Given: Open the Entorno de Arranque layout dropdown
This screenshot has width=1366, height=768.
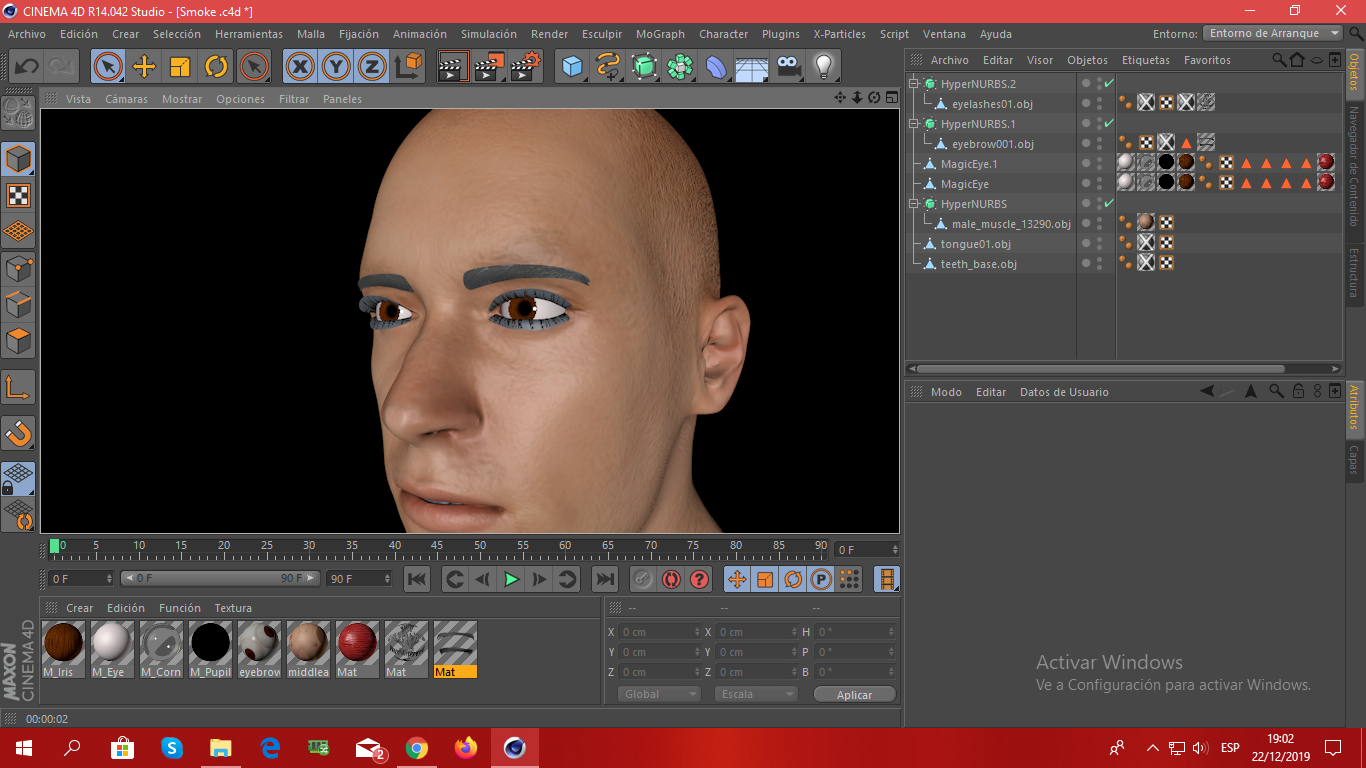Looking at the screenshot, I should pyautogui.click(x=1273, y=33).
